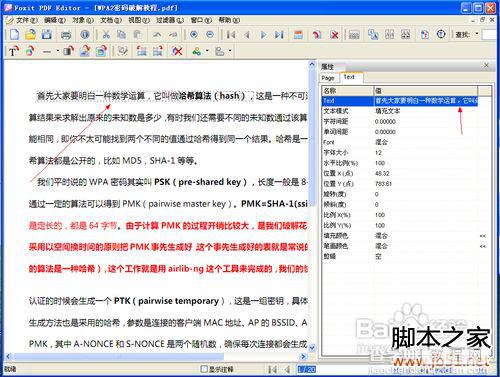Open the 帮助 menu
The width and height of the screenshot is (500, 377).
229,20
